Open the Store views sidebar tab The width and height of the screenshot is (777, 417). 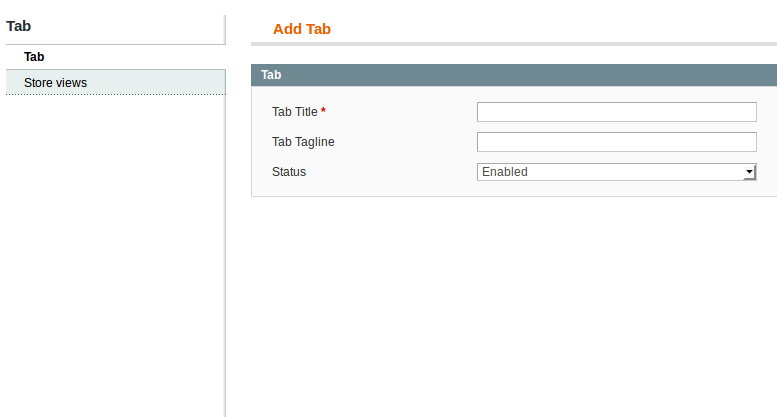click(115, 82)
